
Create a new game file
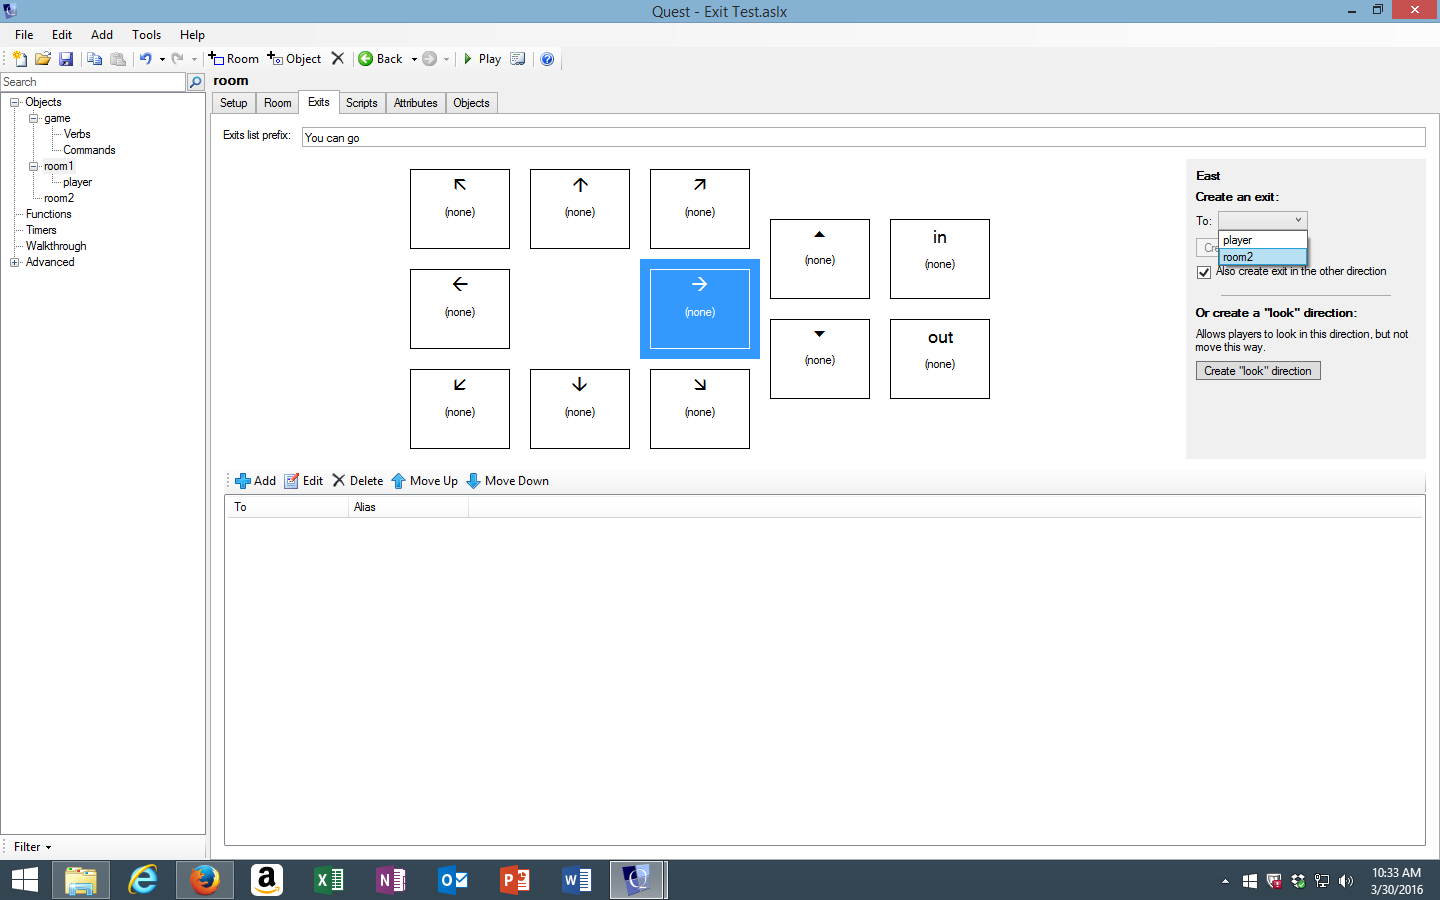click(x=19, y=59)
